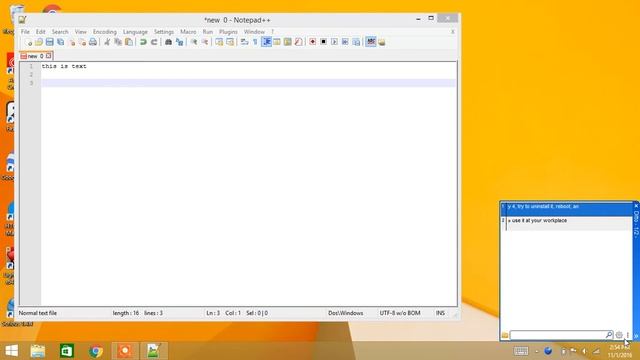The height and width of the screenshot is (360, 640).
Task: Open the Settings menu
Action: (x=164, y=32)
